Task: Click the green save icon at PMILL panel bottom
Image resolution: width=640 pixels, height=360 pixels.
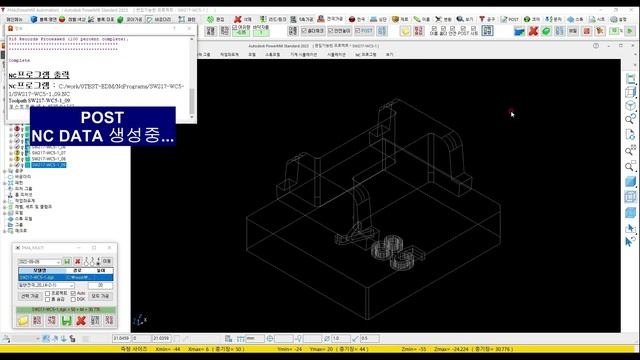Action: coord(67,320)
